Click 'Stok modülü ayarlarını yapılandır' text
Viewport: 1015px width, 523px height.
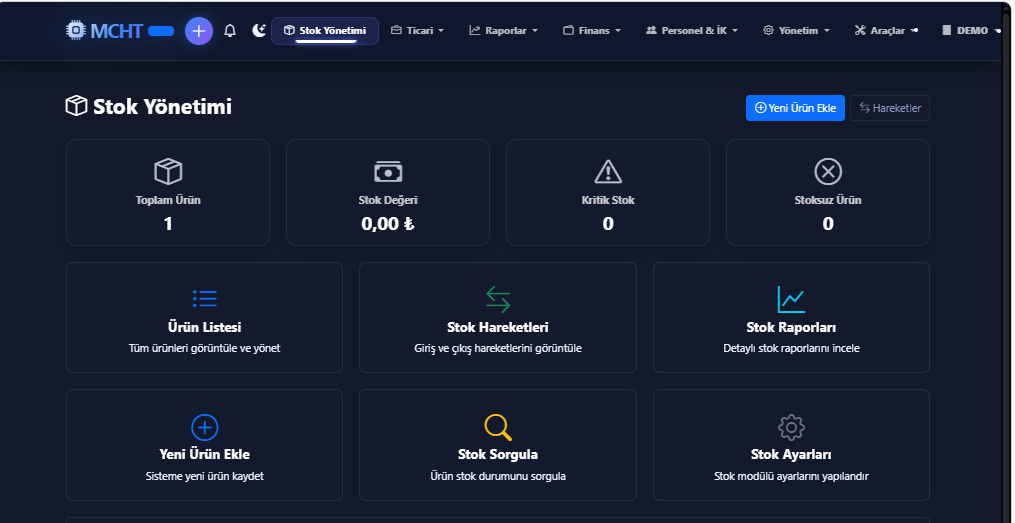791,476
